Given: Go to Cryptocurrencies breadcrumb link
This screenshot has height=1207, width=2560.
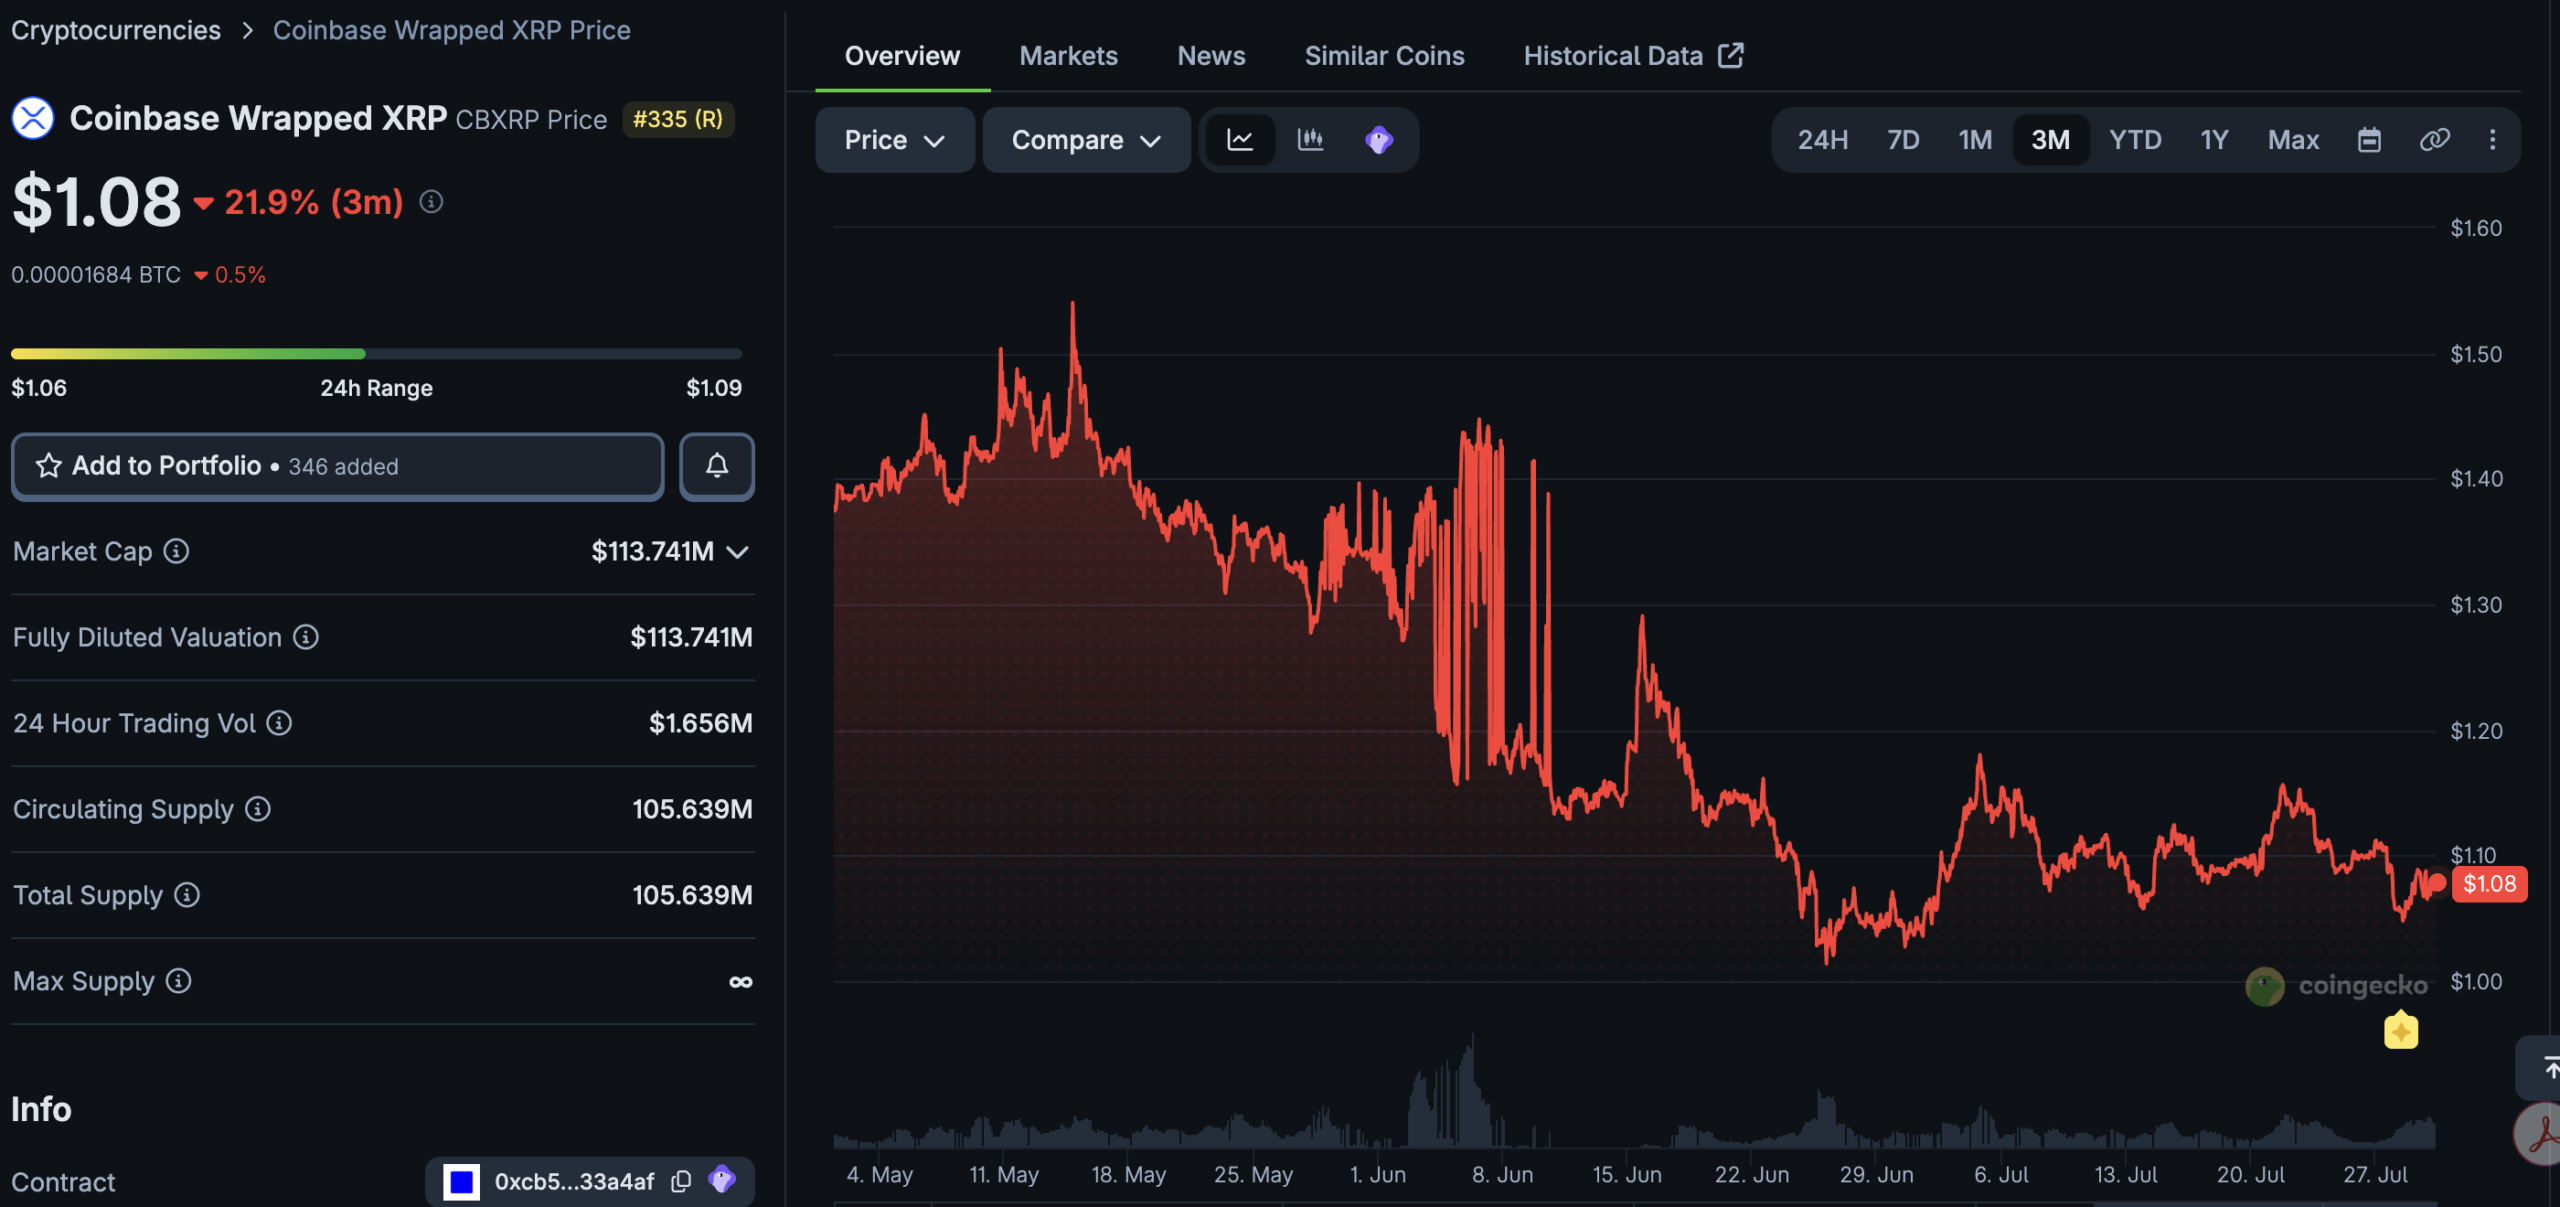Looking at the screenshot, I should click(116, 30).
